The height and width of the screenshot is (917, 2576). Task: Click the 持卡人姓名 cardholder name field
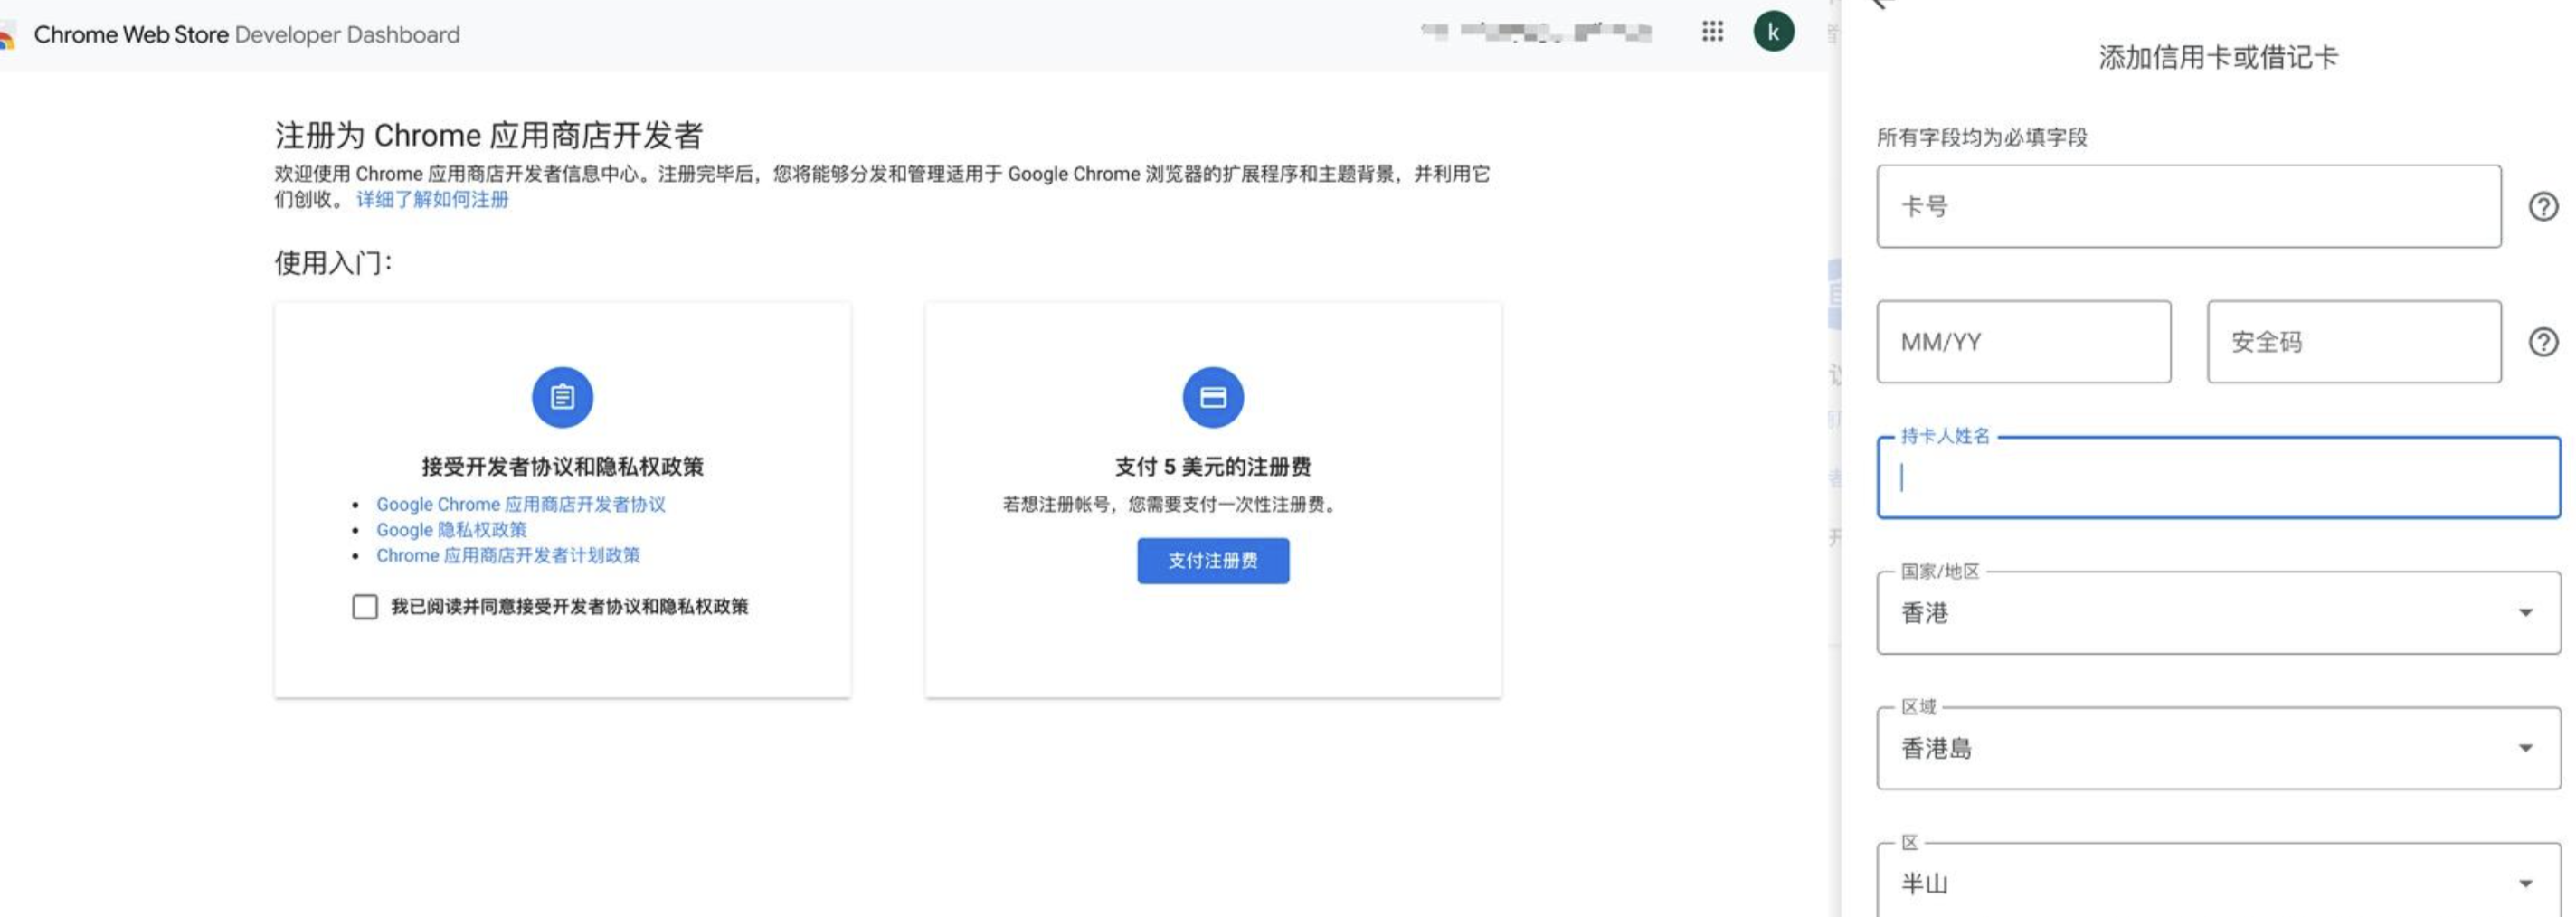point(2218,477)
